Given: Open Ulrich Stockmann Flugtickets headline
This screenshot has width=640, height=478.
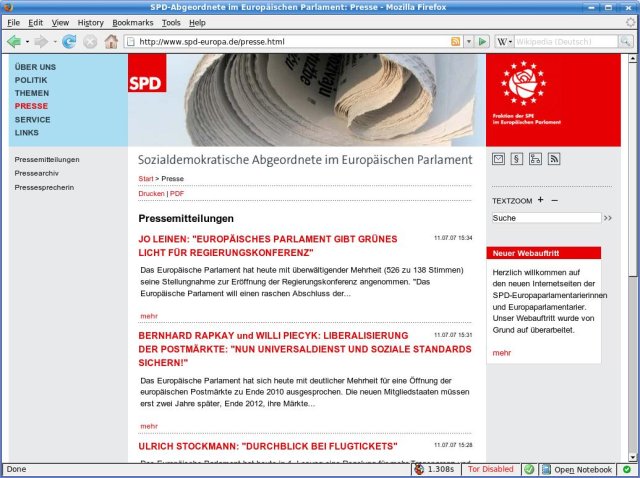Looking at the screenshot, I should [268, 446].
